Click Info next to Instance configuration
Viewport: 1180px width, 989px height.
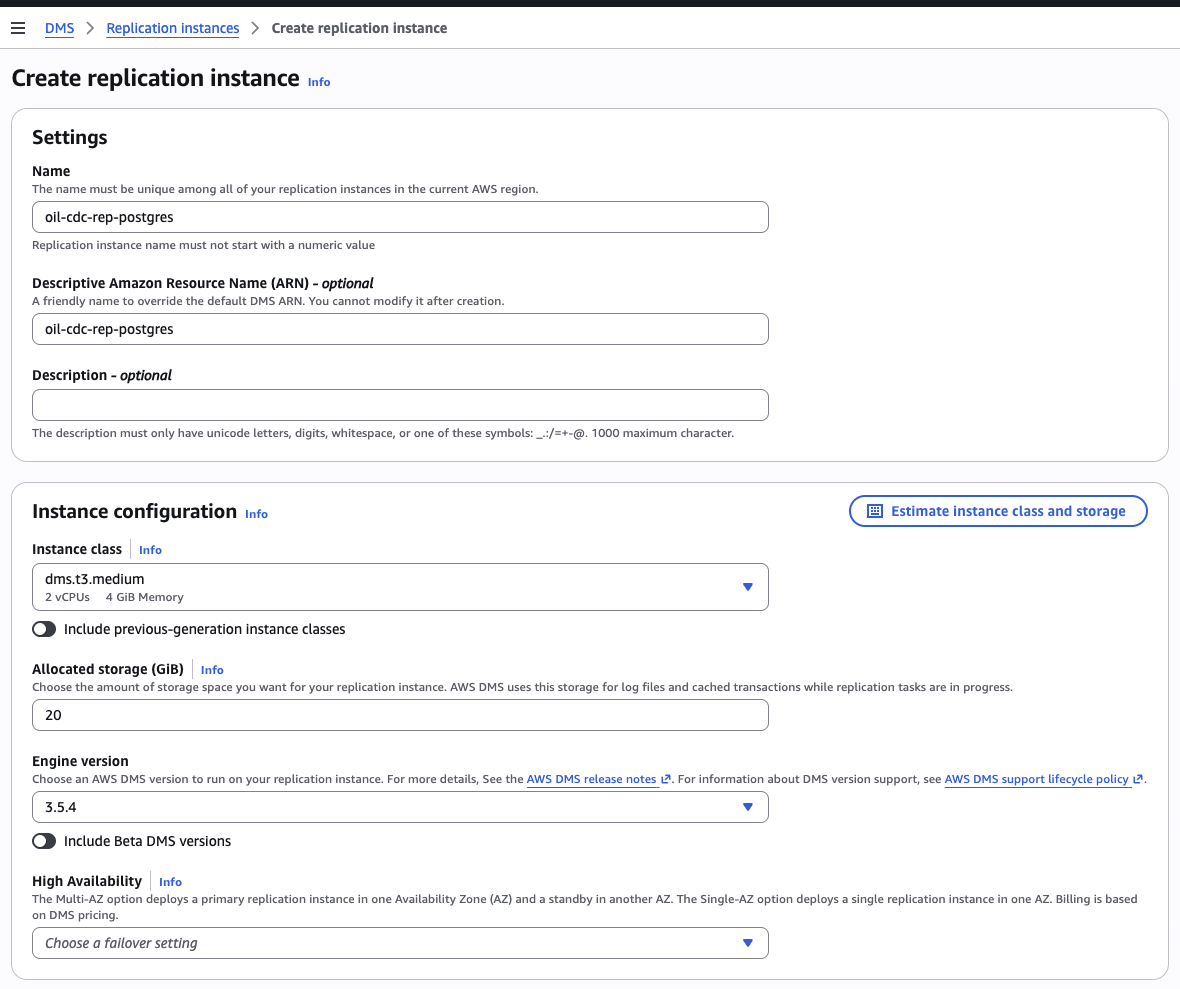[256, 514]
